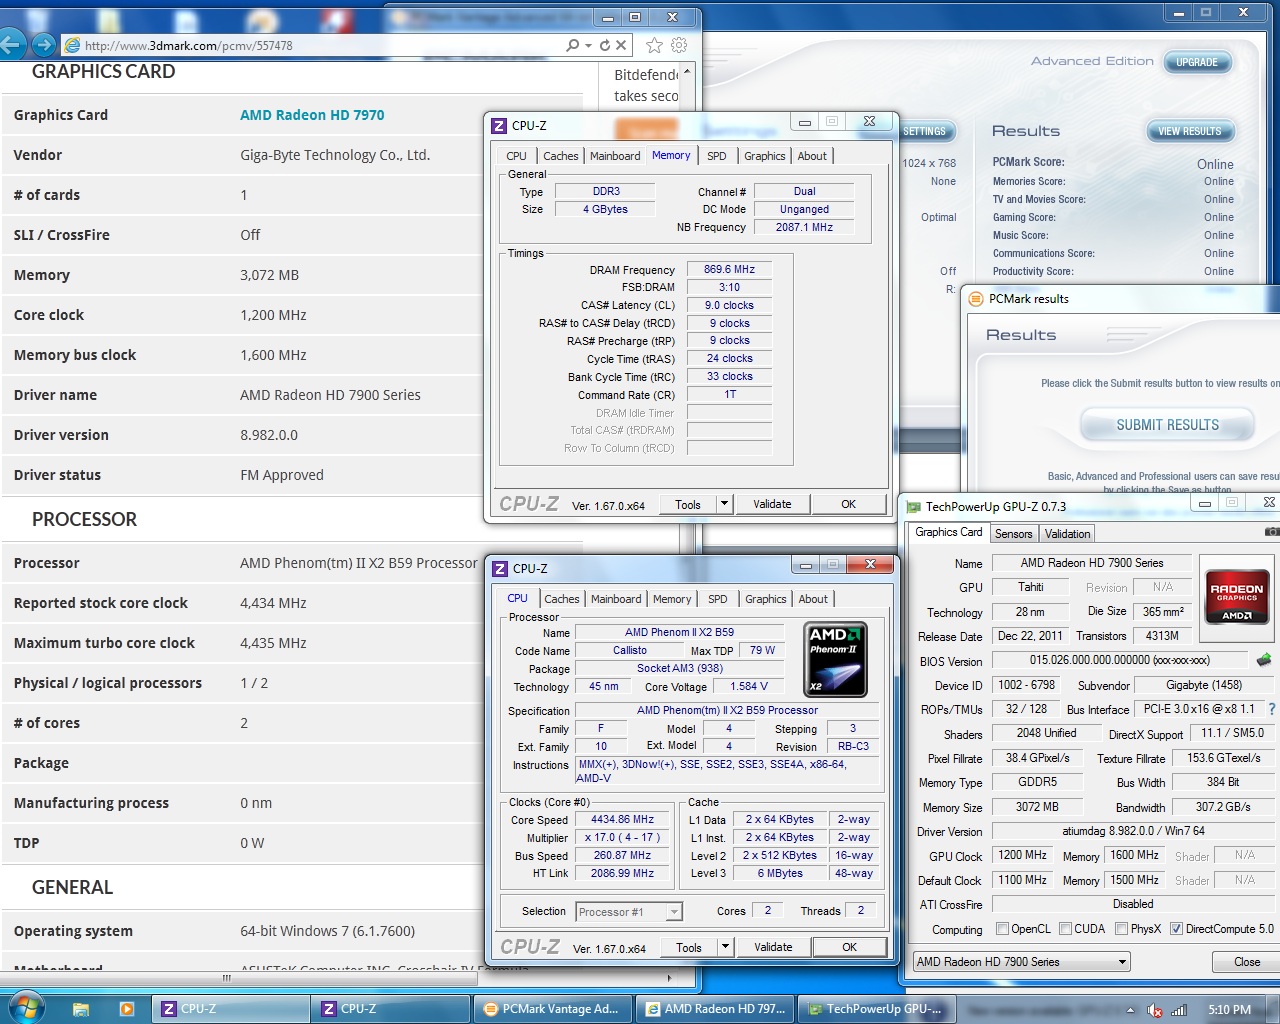Viewport: 1280px width, 1024px height.
Task: Open Graphics tab in lower CPU-Z window
Action: [x=766, y=599]
